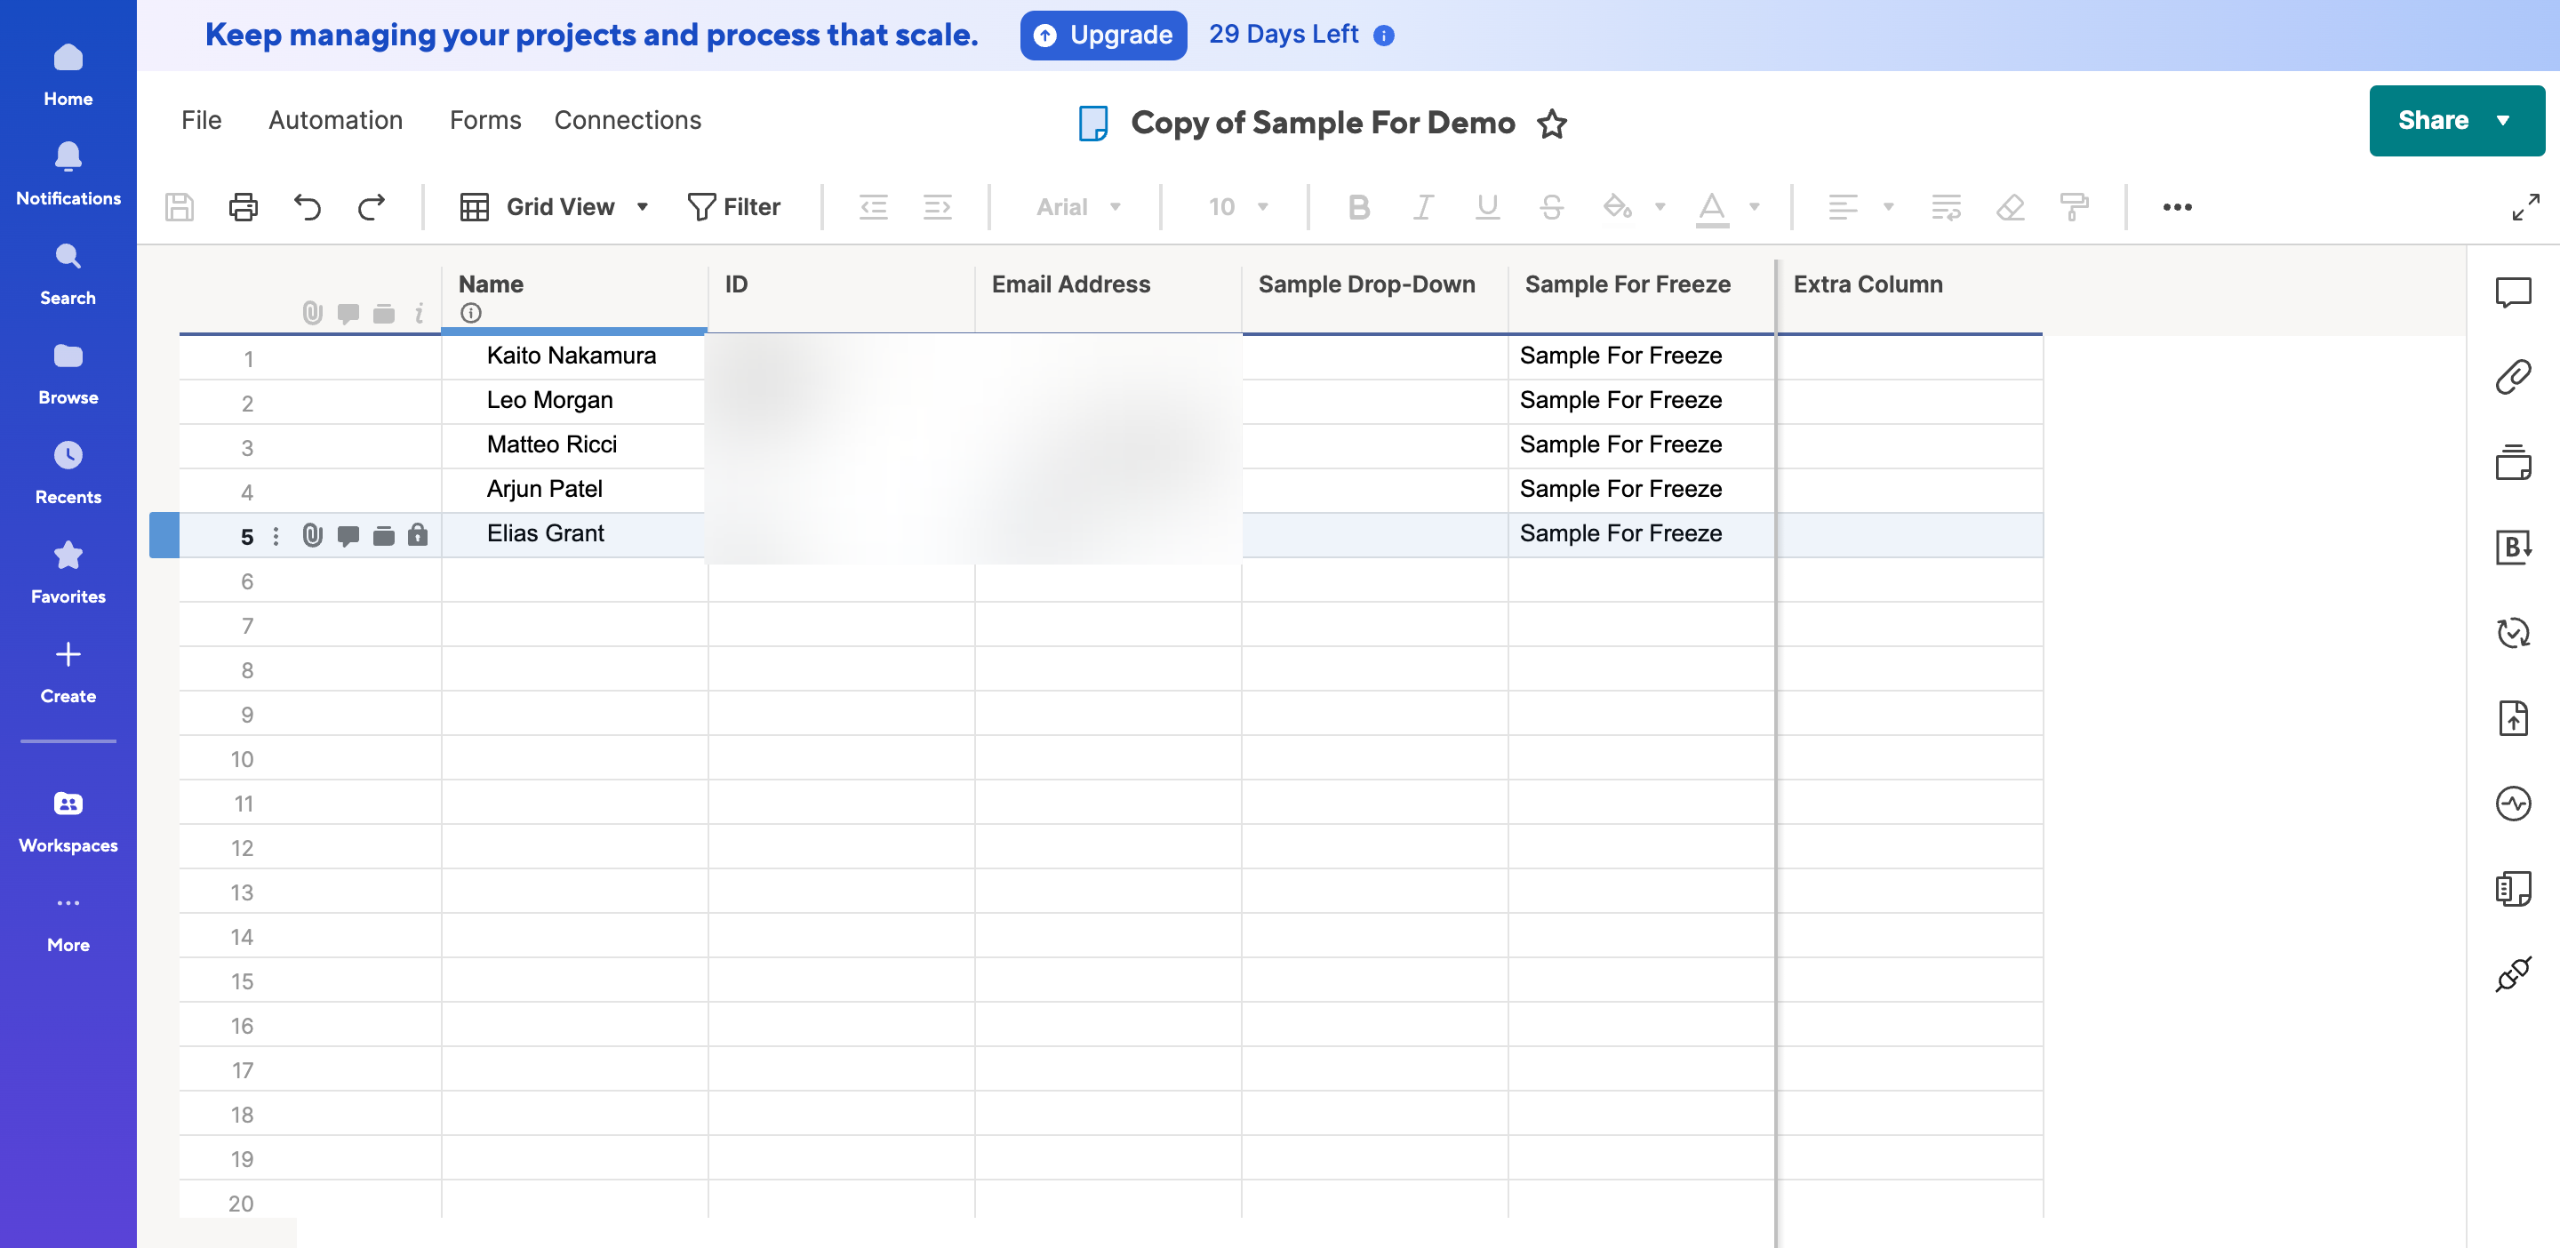Screen dimensions: 2560x1248
Task: Click sheet title Copy of Sample For Demo
Action: tap(1323, 122)
